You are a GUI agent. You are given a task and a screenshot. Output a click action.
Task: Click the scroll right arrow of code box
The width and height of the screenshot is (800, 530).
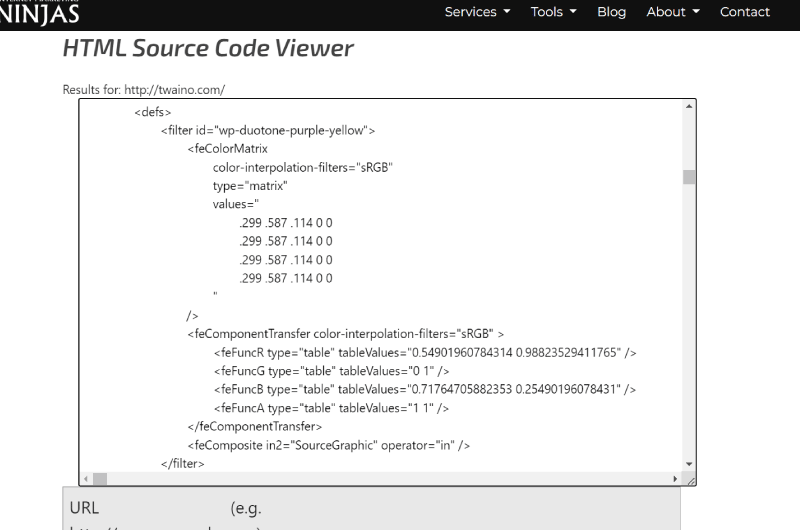click(675, 478)
